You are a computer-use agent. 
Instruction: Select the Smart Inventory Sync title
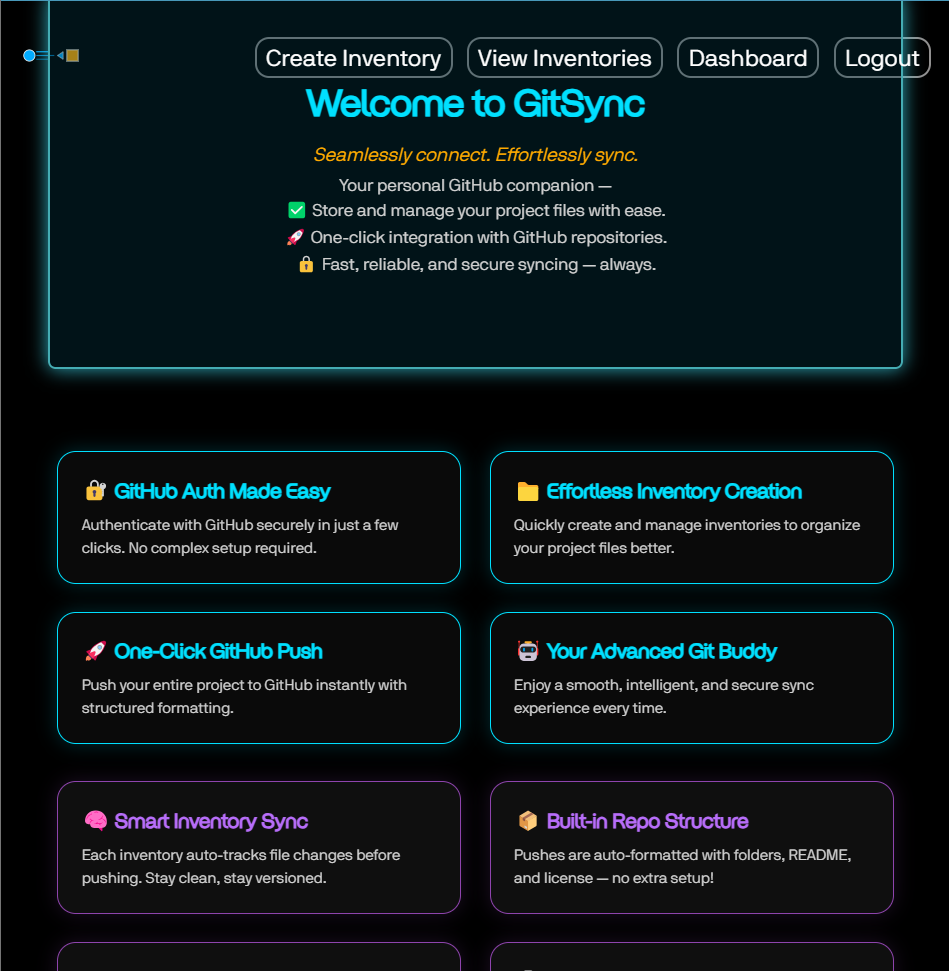coord(211,821)
